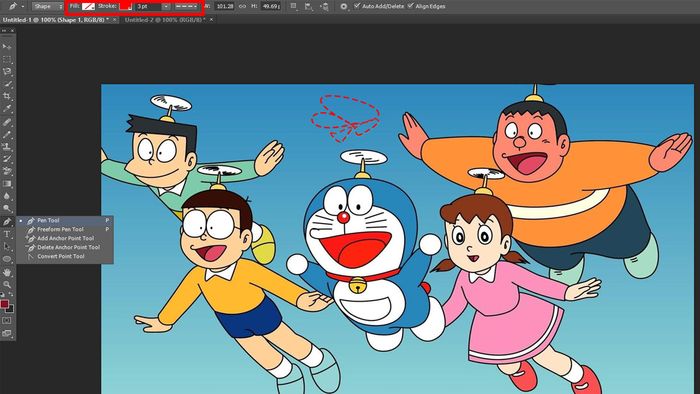Select the Move tool in the toolbox
Screen dimensions: 700x394
tap(7, 46)
